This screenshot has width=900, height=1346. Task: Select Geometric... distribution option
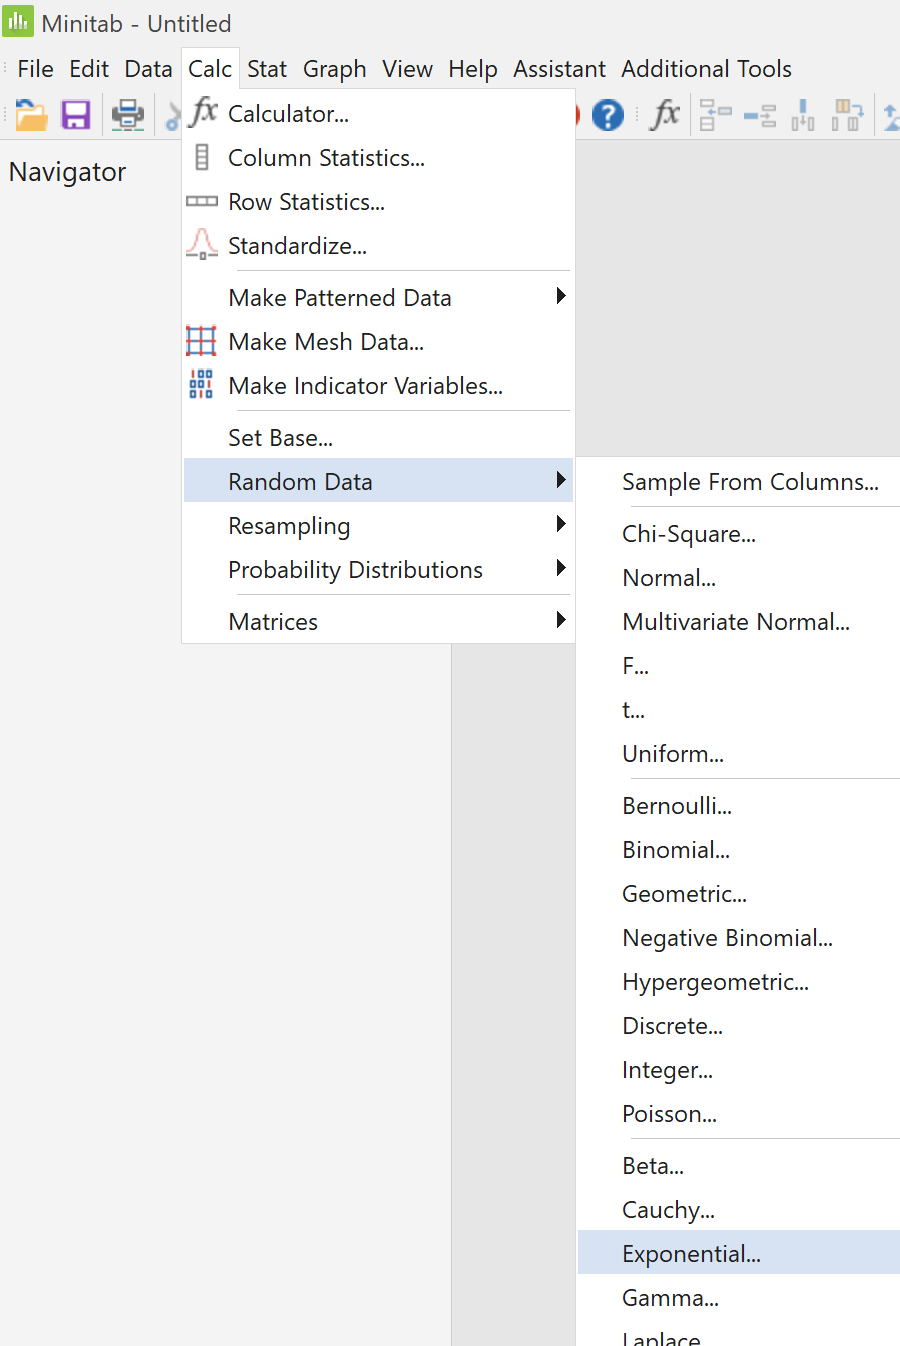[739, 894]
